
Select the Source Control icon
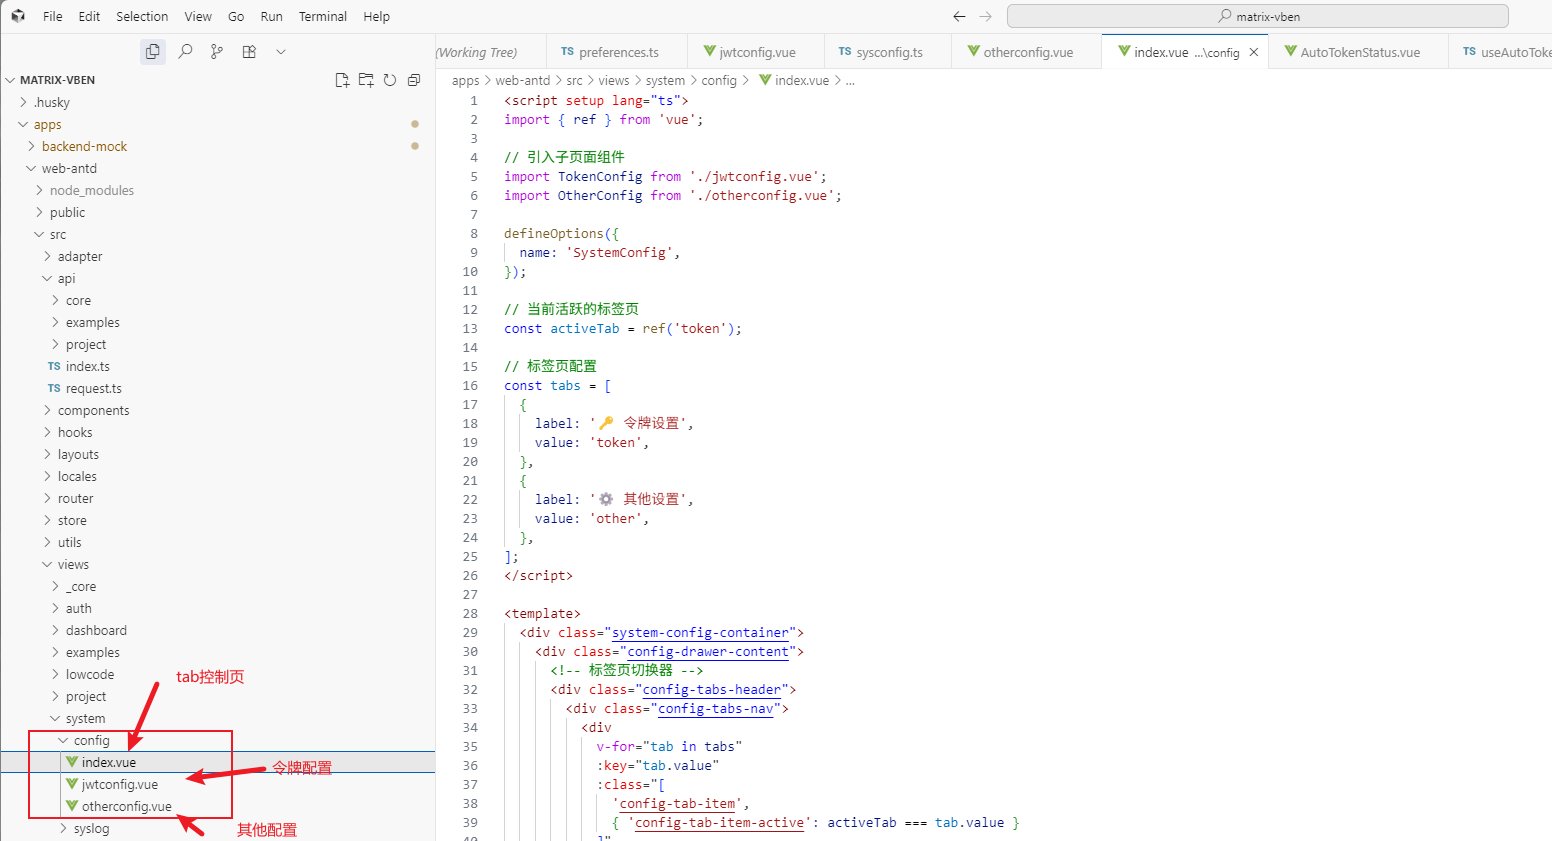(217, 51)
